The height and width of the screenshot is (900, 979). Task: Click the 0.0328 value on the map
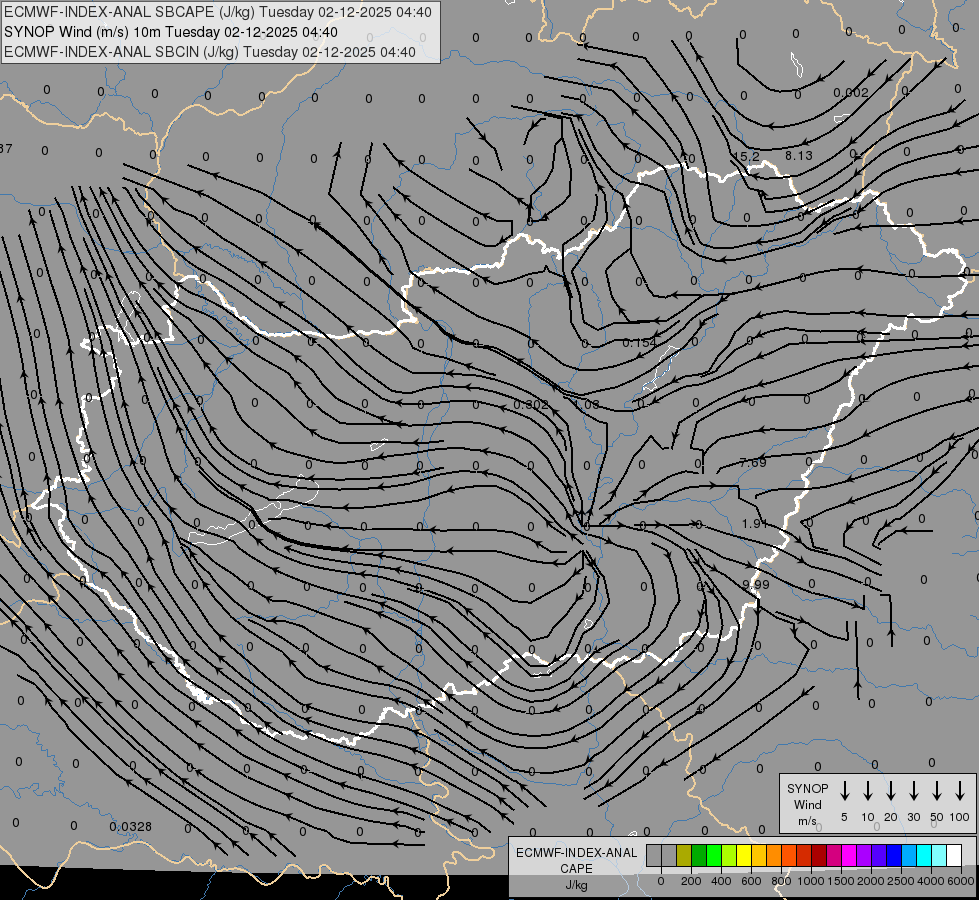(x=130, y=827)
